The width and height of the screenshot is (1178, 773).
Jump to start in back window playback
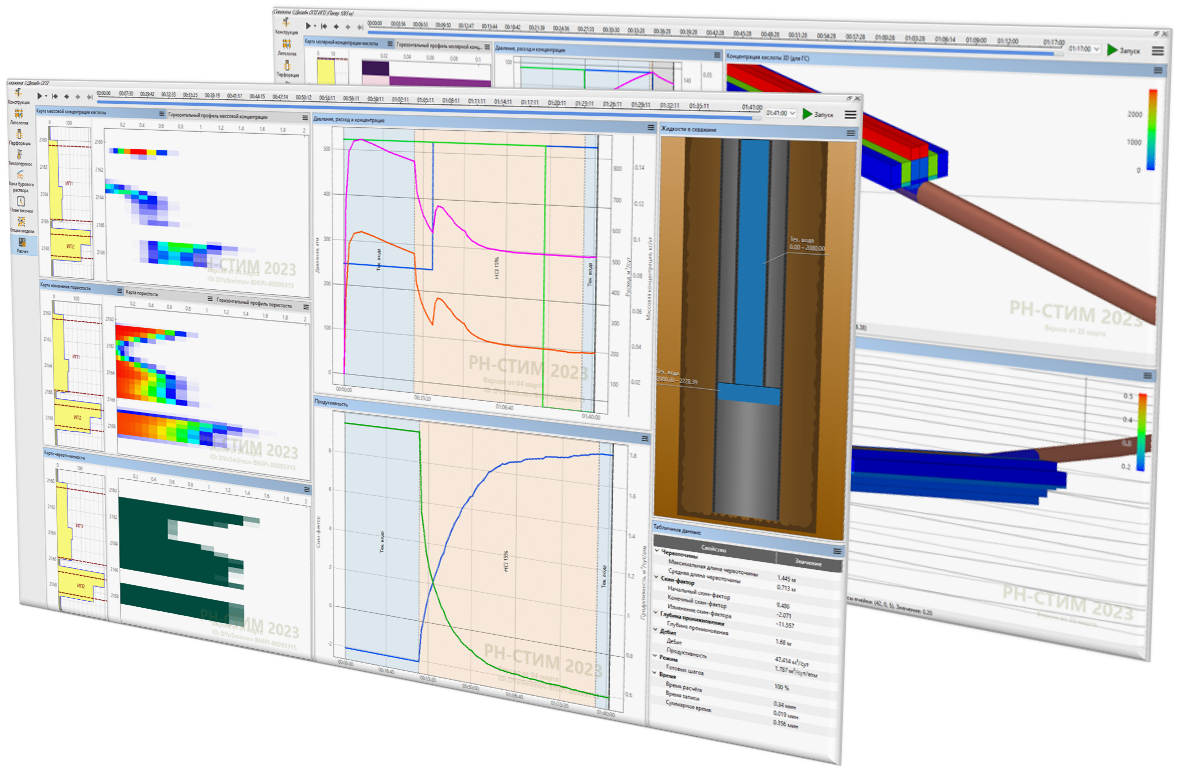coord(325,26)
